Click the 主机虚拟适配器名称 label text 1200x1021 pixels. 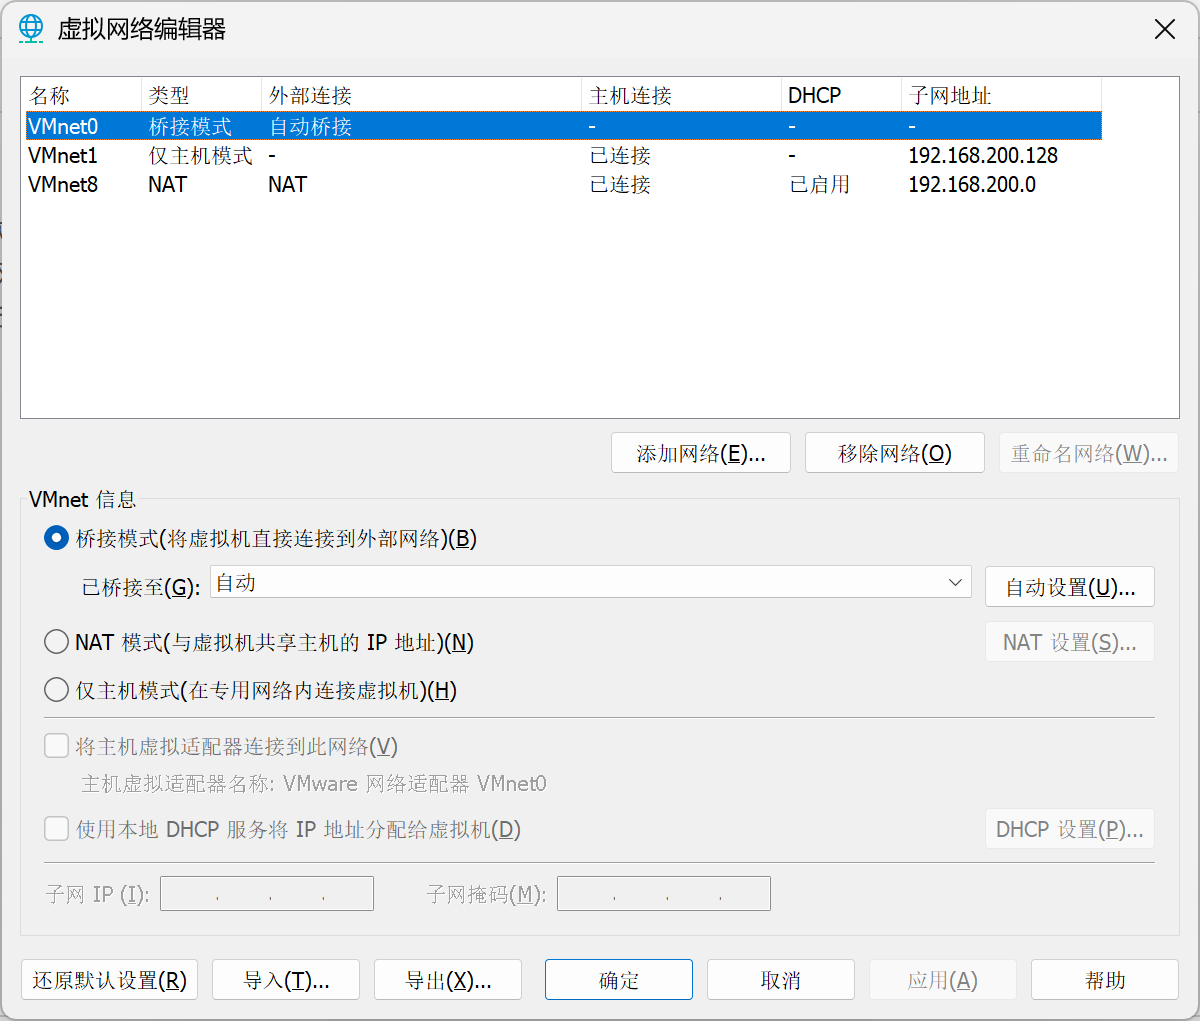314,783
